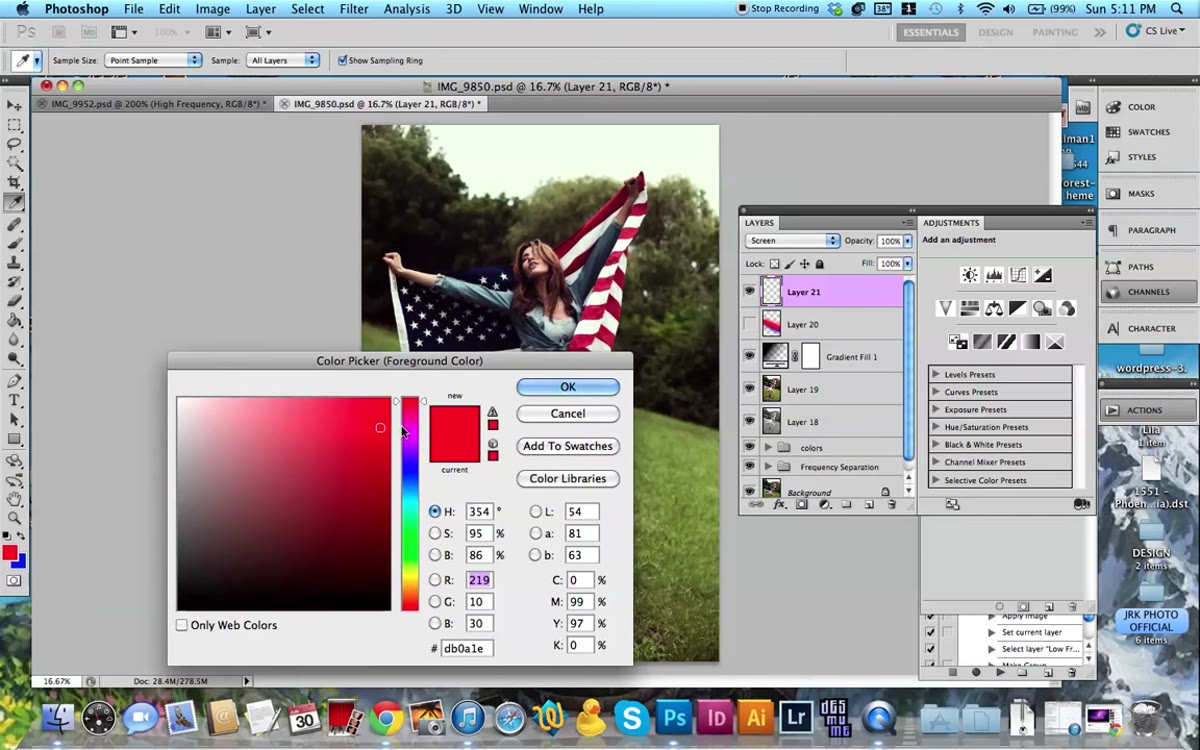The image size is (1200, 750).
Task: Add an Exposure adjustment
Action: [x=1042, y=275]
